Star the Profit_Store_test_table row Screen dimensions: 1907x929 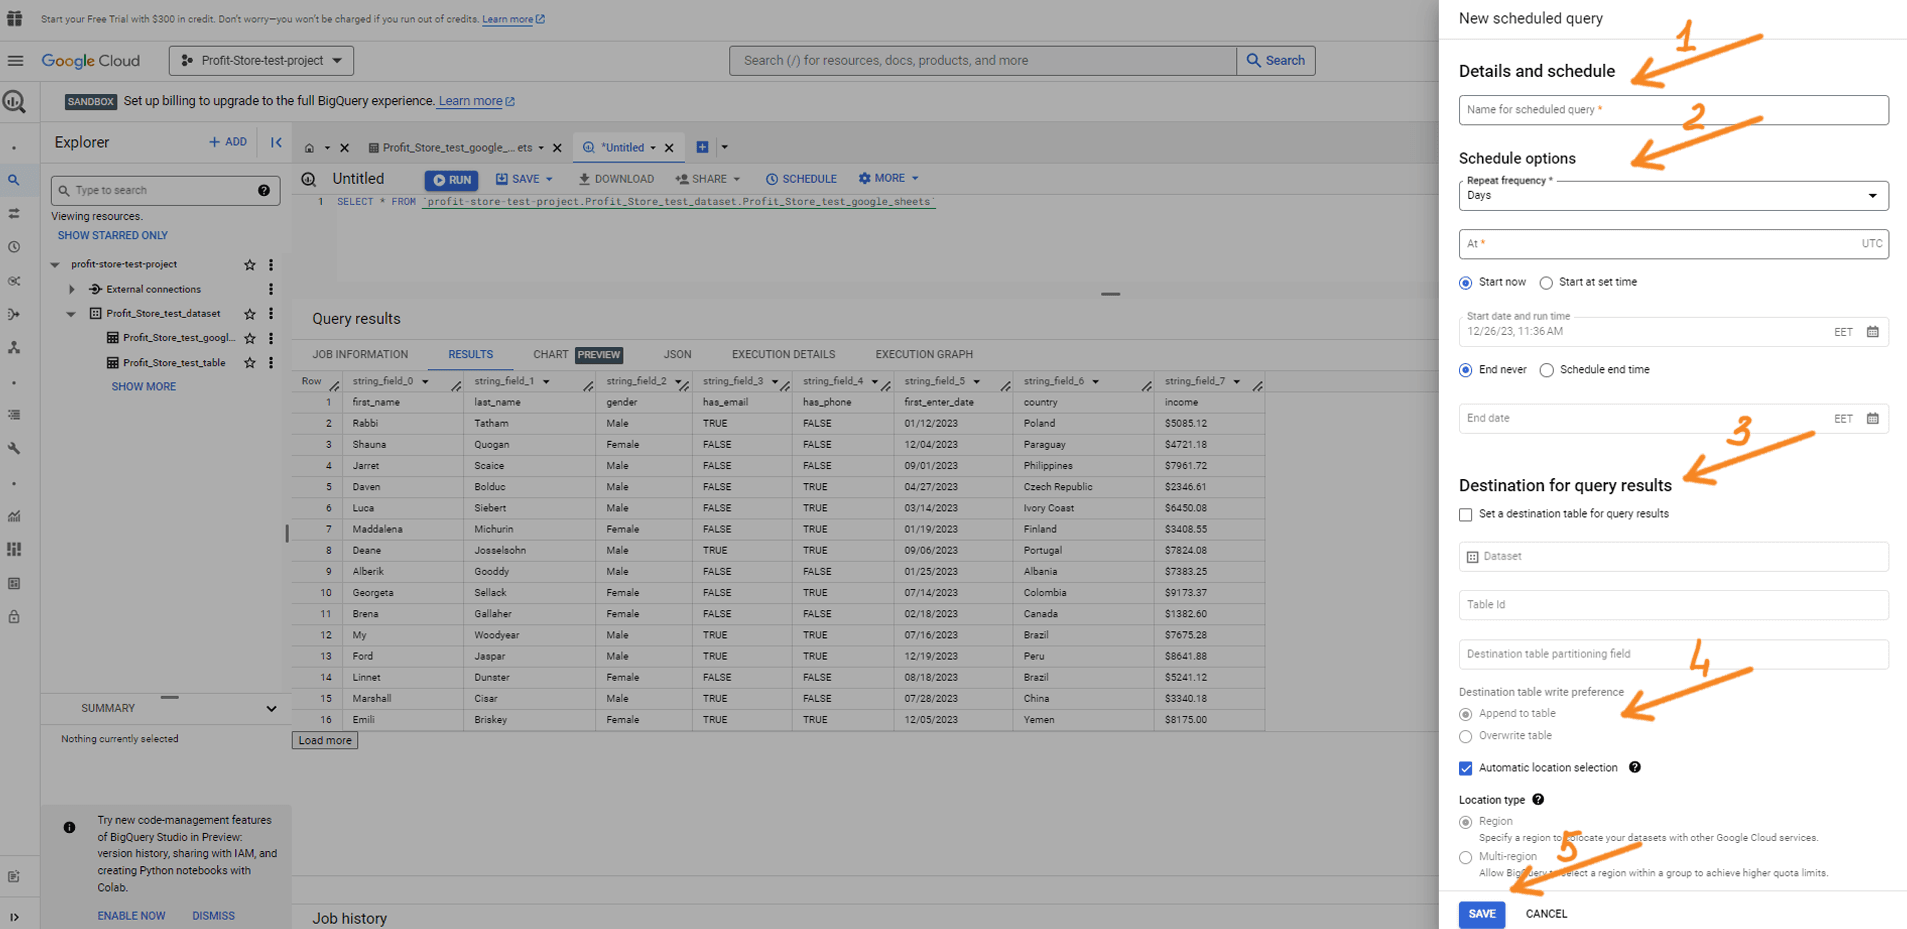tap(250, 363)
